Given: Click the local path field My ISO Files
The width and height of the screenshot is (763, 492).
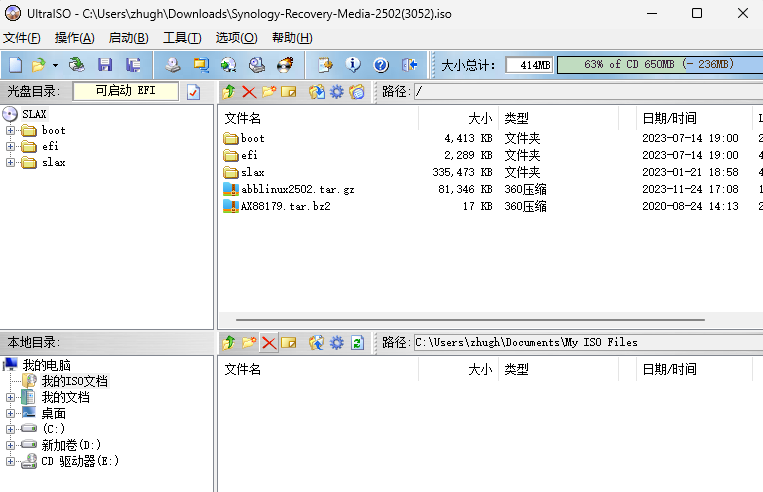Looking at the screenshot, I should (588, 343).
